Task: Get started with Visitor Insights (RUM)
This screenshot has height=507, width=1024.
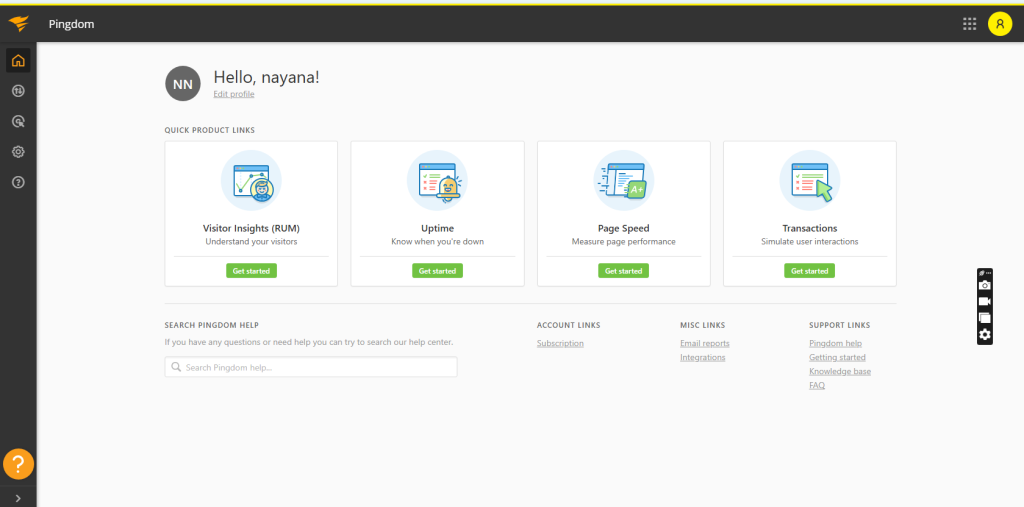Action: pos(251,270)
